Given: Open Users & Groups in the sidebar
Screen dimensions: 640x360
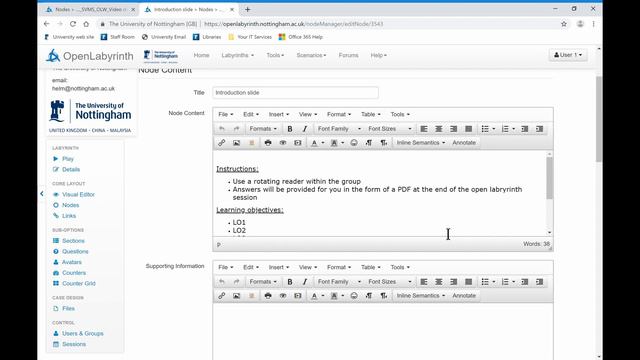Looking at the screenshot, I should click(x=82, y=333).
